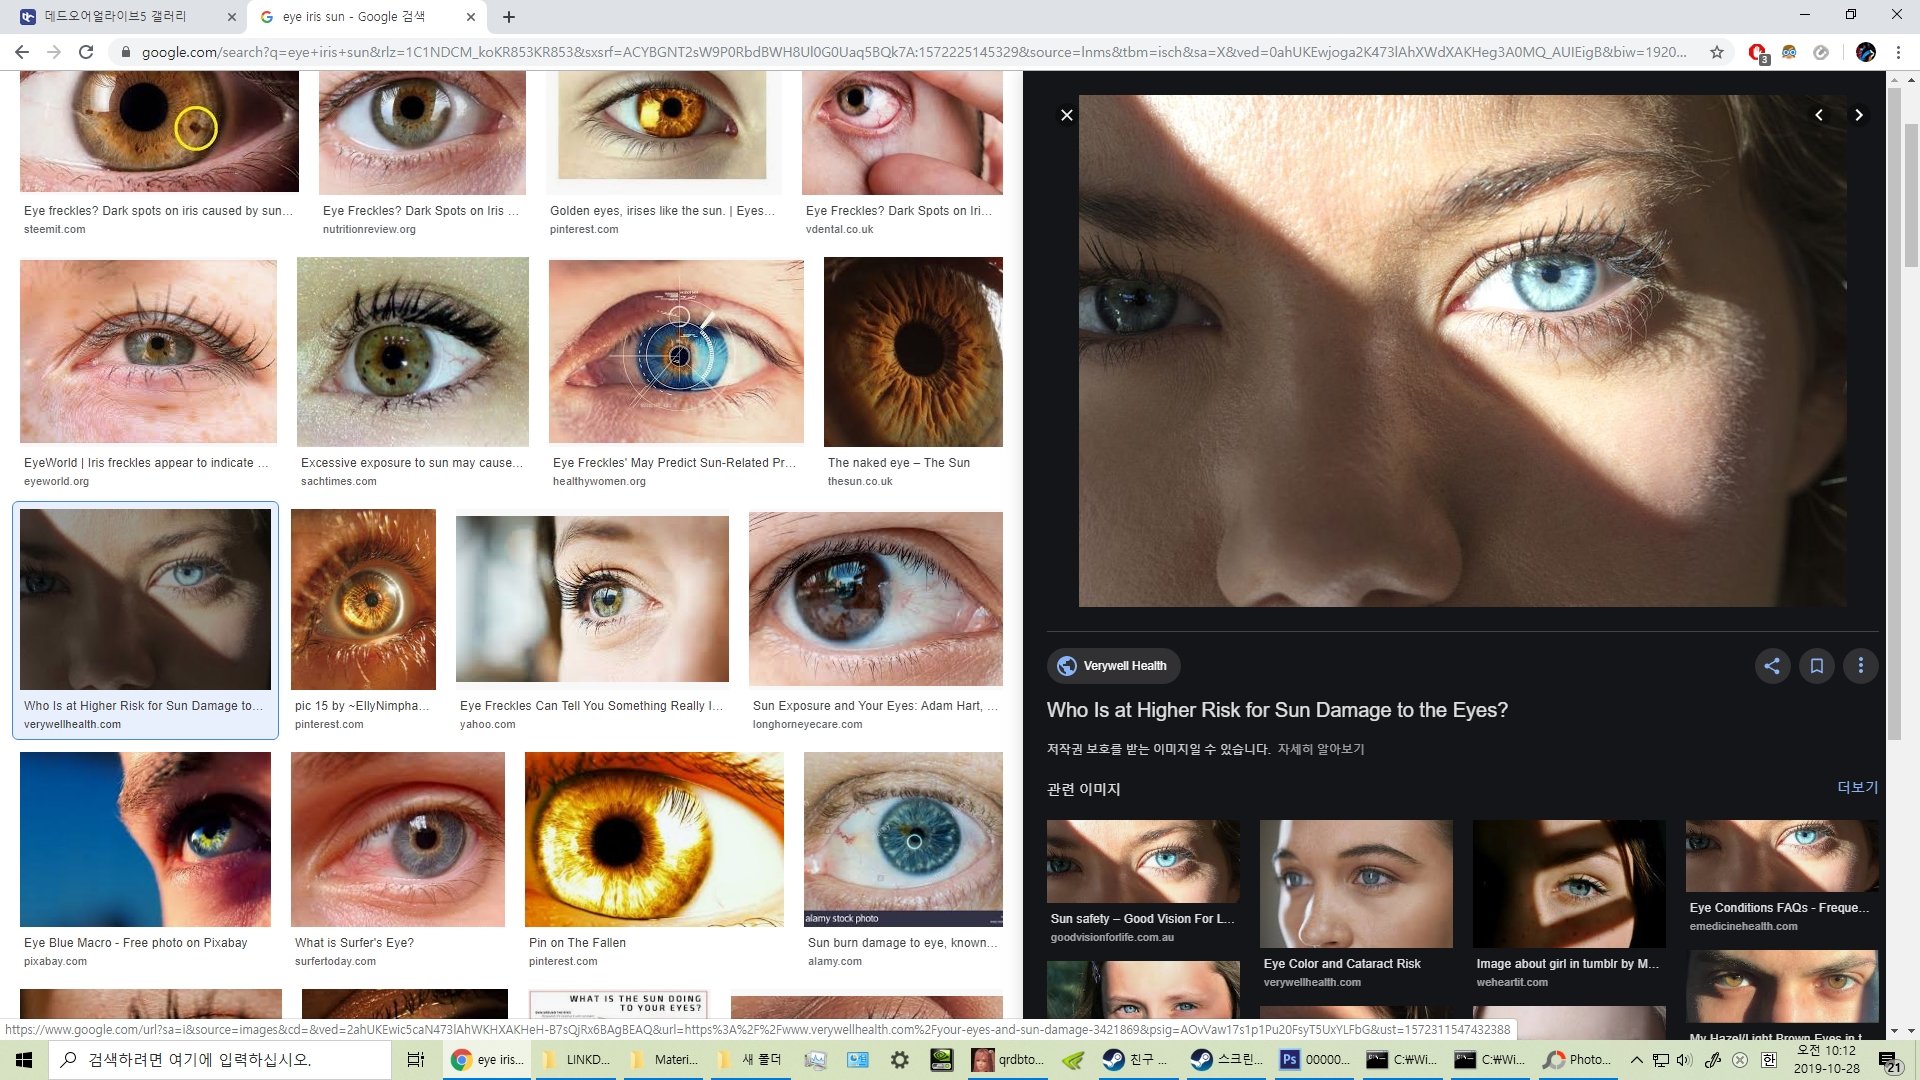
Task: Go back to the previous page
Action: [22, 52]
